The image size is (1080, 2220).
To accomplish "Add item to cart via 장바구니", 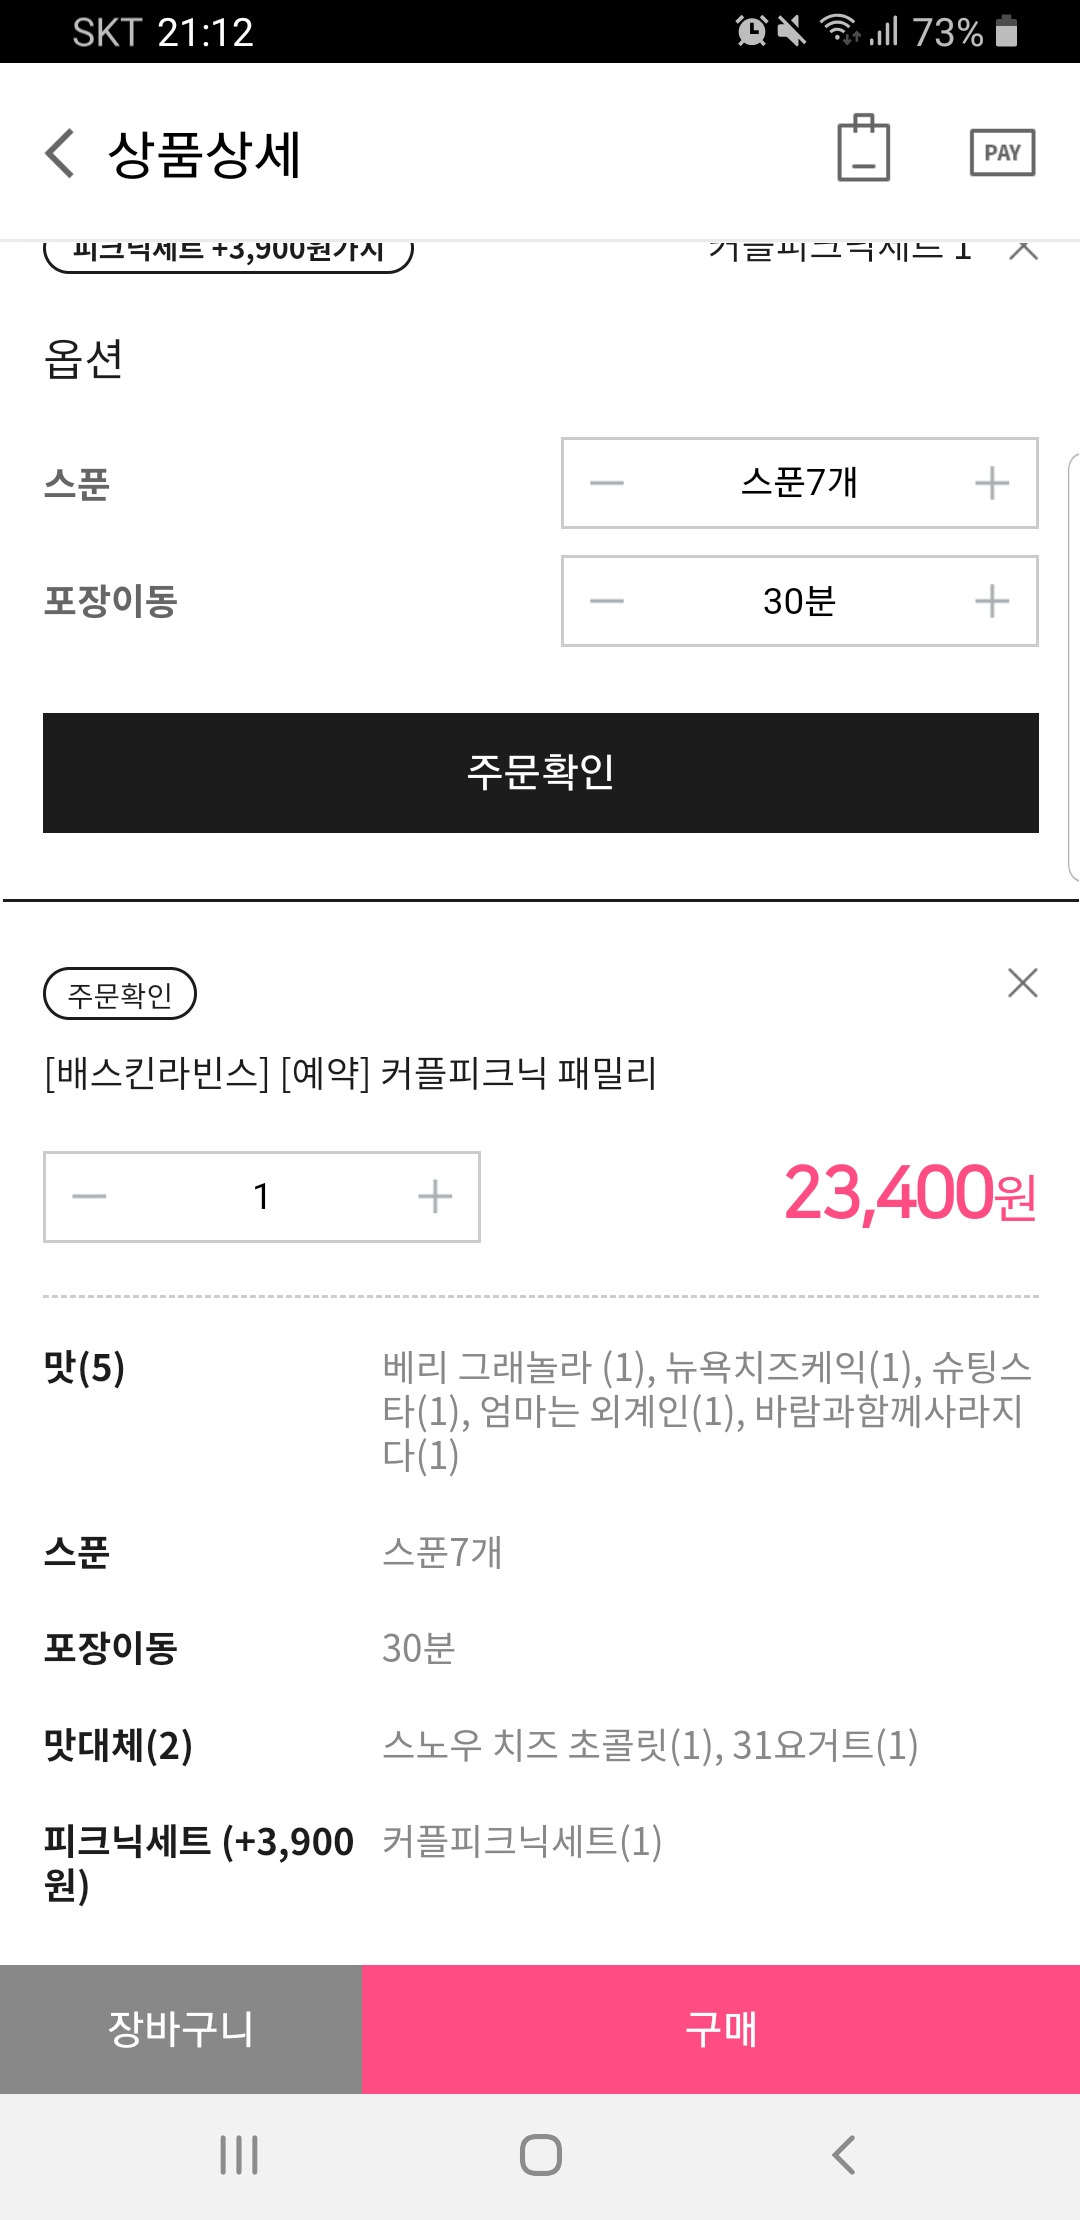I will click(181, 2029).
